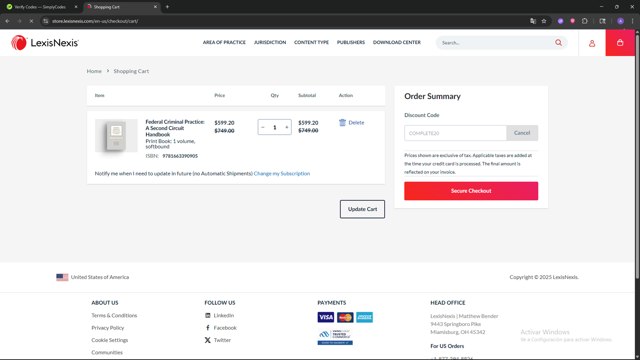Image resolution: width=640 pixels, height=360 pixels.
Task: Click the site info icon in address bar
Action: point(46,21)
